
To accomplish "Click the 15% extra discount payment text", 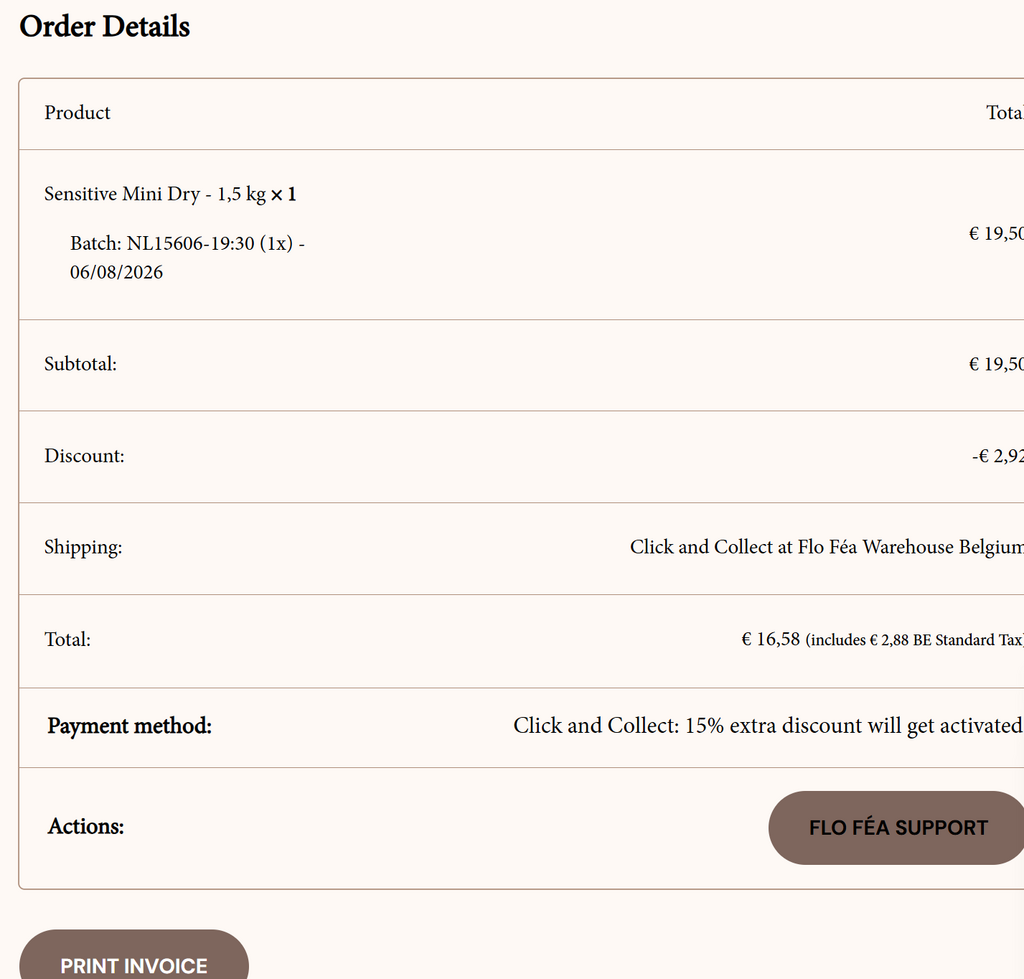I will click(767, 726).
